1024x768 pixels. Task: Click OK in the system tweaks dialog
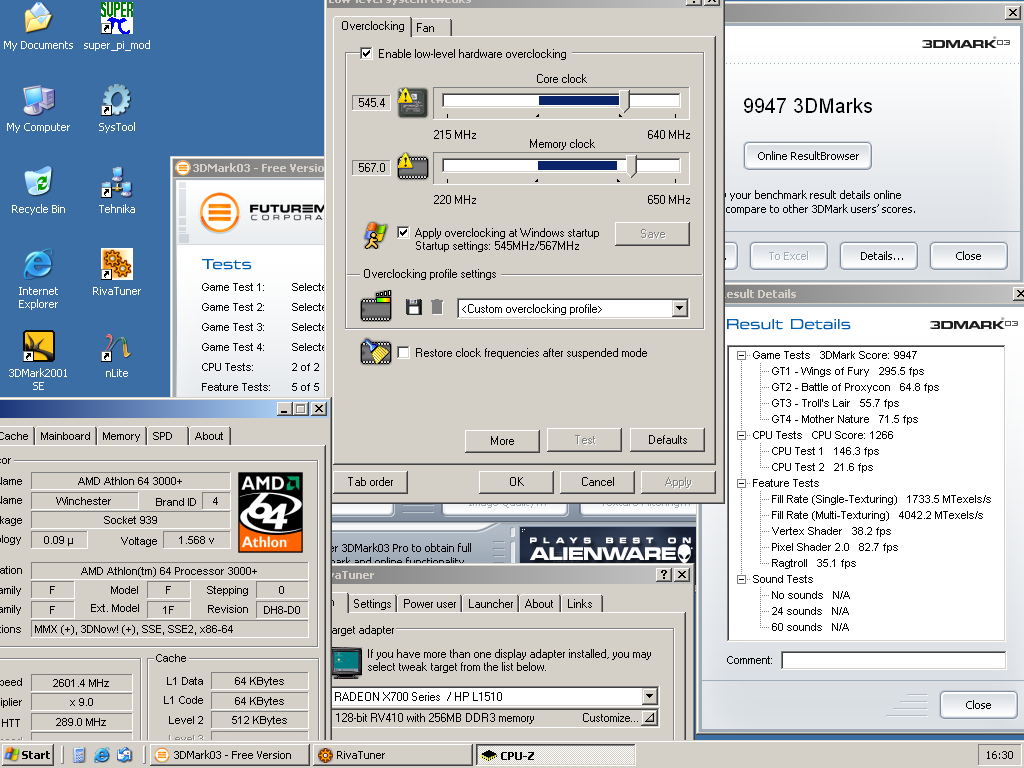coord(516,481)
